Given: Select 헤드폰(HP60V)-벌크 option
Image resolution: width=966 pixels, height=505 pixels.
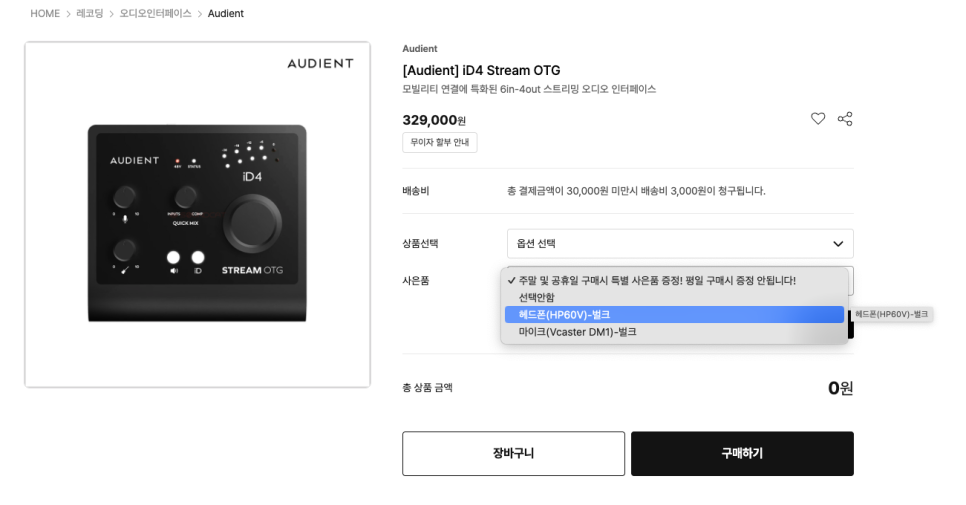Looking at the screenshot, I should (674, 315).
